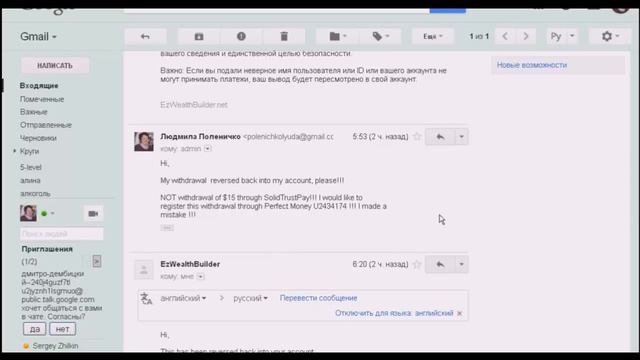The height and width of the screenshot is (360, 640).
Task: Click the translate icon in translation bar
Action: [146, 299]
